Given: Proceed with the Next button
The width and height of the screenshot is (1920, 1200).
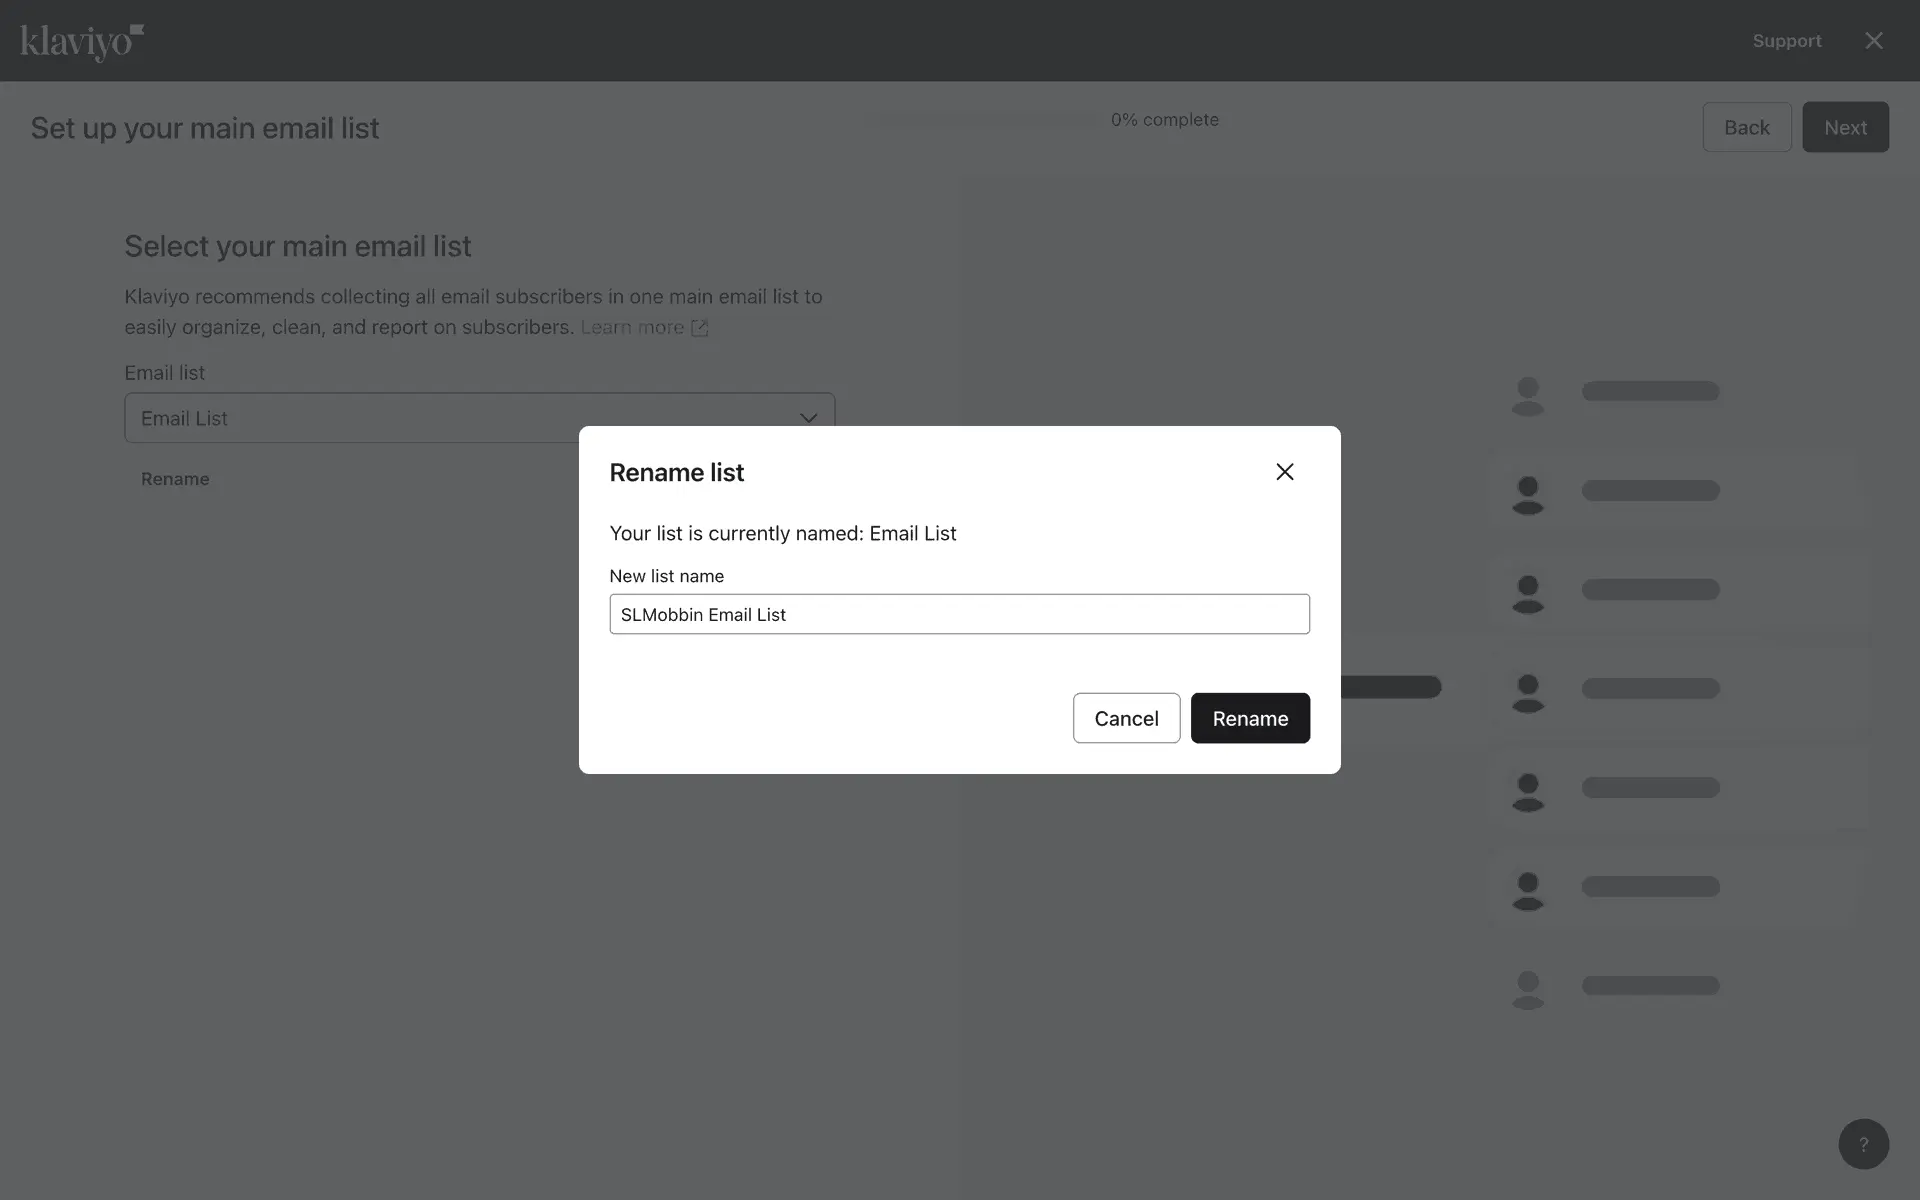Looking at the screenshot, I should pos(1844,127).
